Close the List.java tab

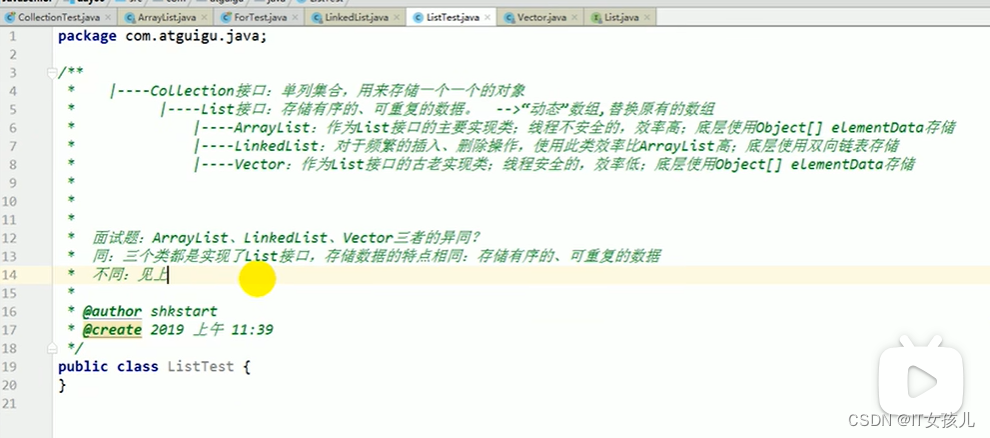coord(647,18)
